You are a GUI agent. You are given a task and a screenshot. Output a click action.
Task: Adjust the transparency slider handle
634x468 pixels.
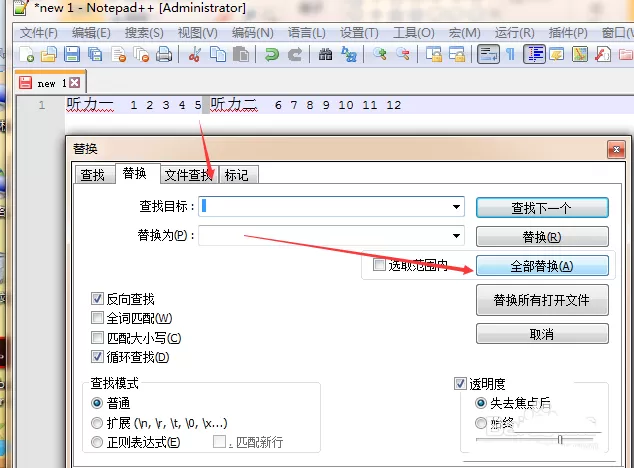tap(560, 439)
